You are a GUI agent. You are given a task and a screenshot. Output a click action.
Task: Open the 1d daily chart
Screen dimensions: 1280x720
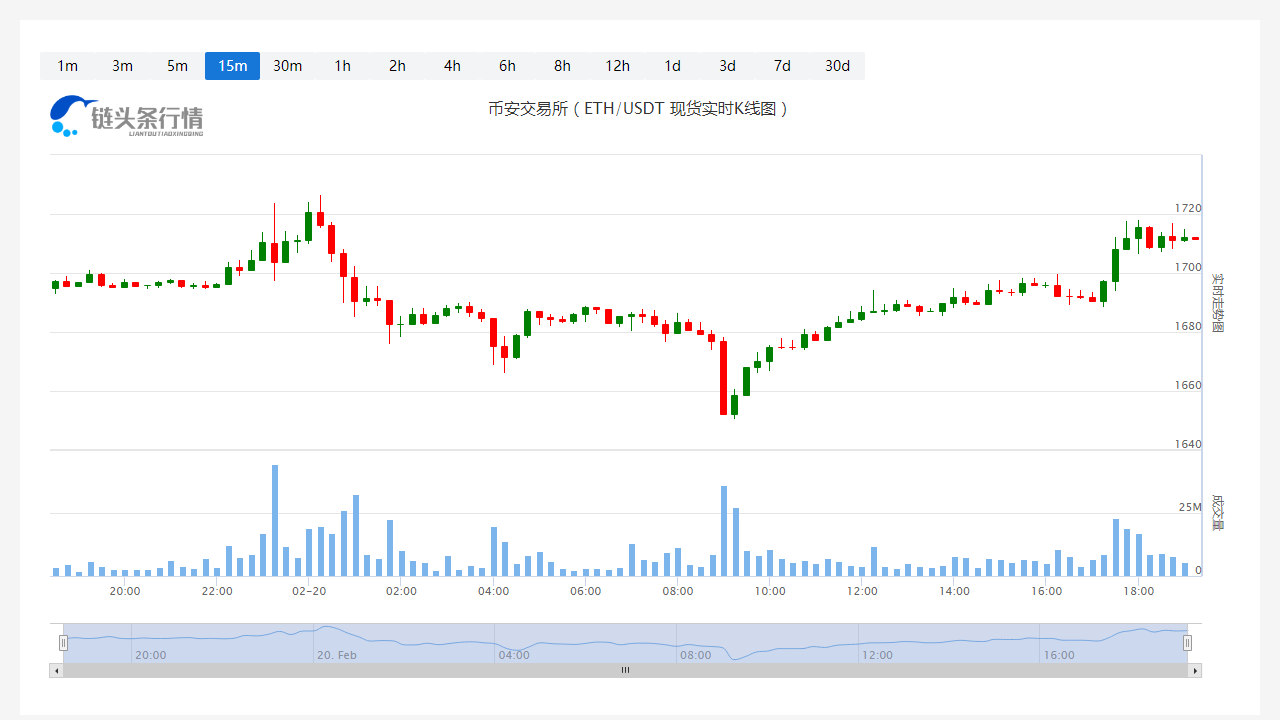coord(672,66)
